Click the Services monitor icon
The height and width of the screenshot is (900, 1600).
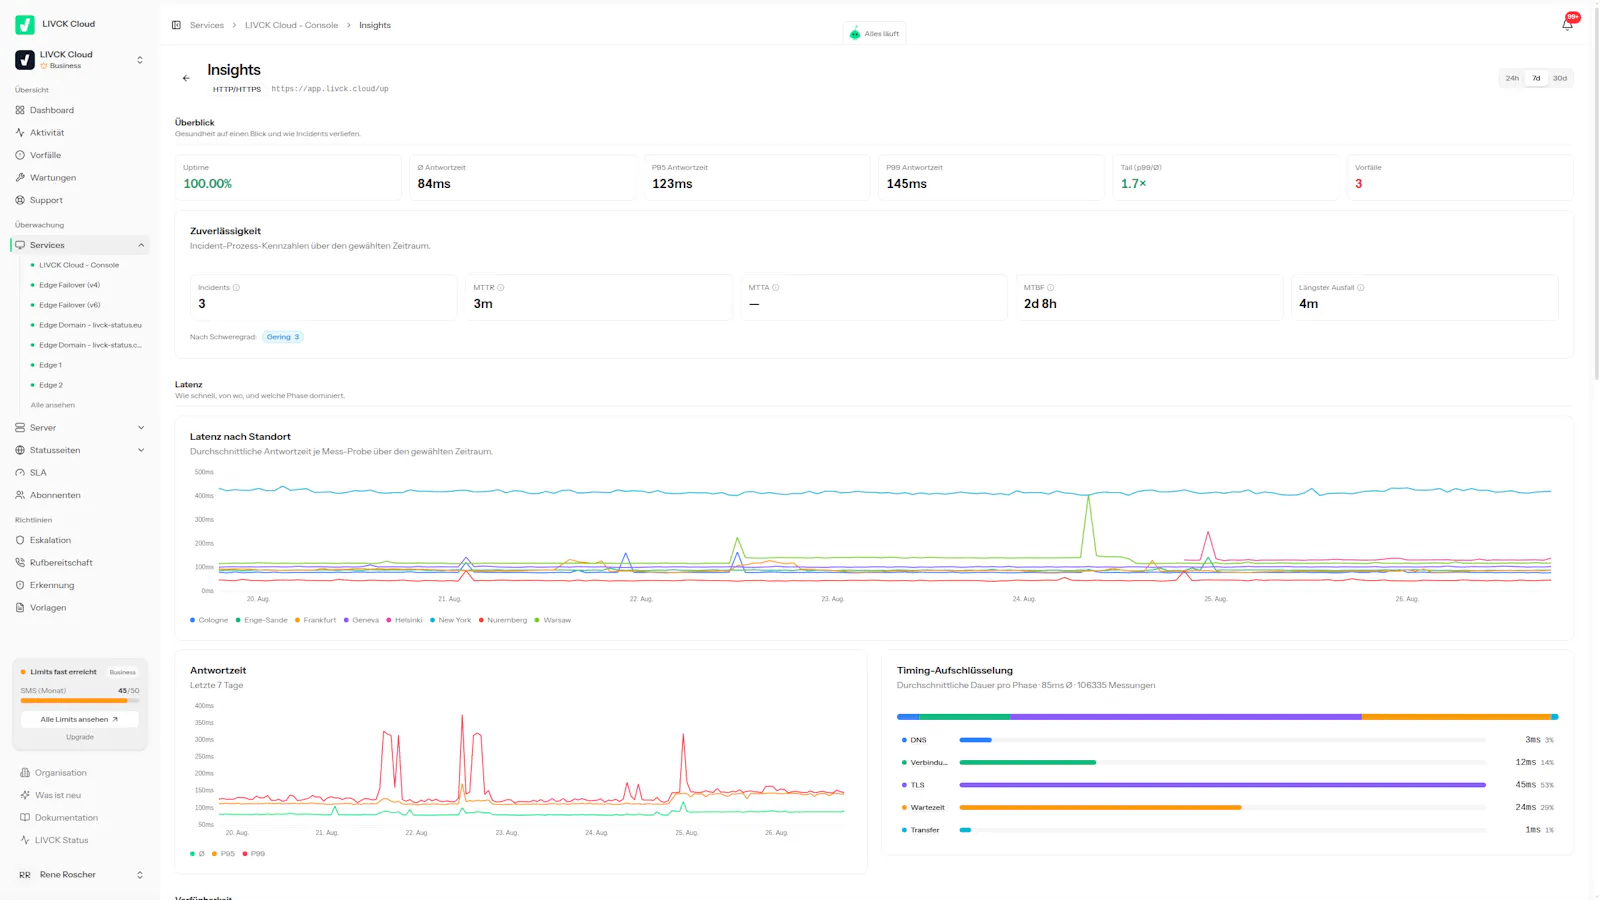[20, 245]
